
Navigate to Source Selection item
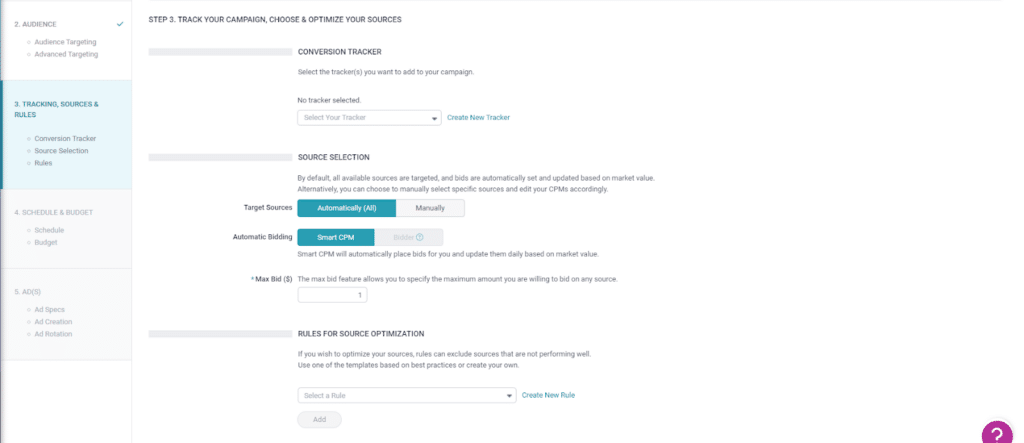point(61,150)
